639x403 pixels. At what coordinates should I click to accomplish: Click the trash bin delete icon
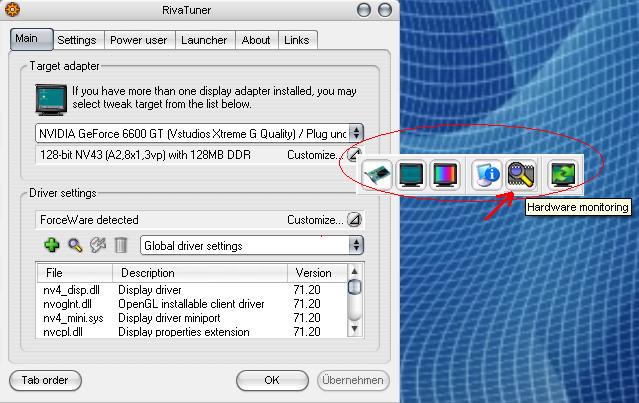coord(121,245)
